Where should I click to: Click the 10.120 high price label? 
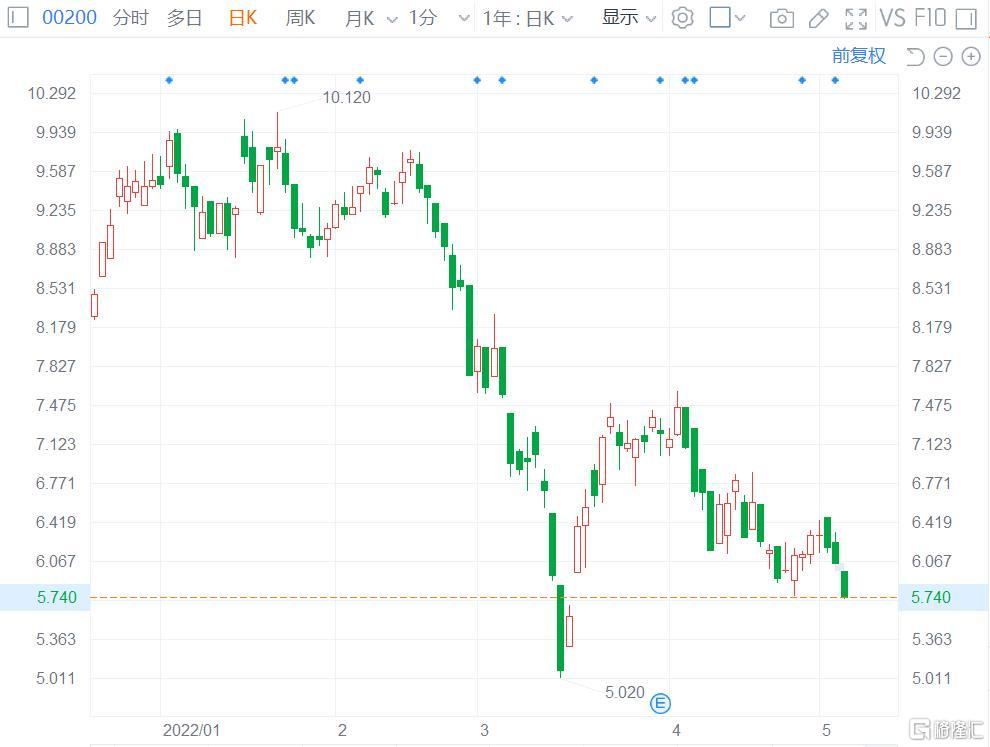coord(346,97)
